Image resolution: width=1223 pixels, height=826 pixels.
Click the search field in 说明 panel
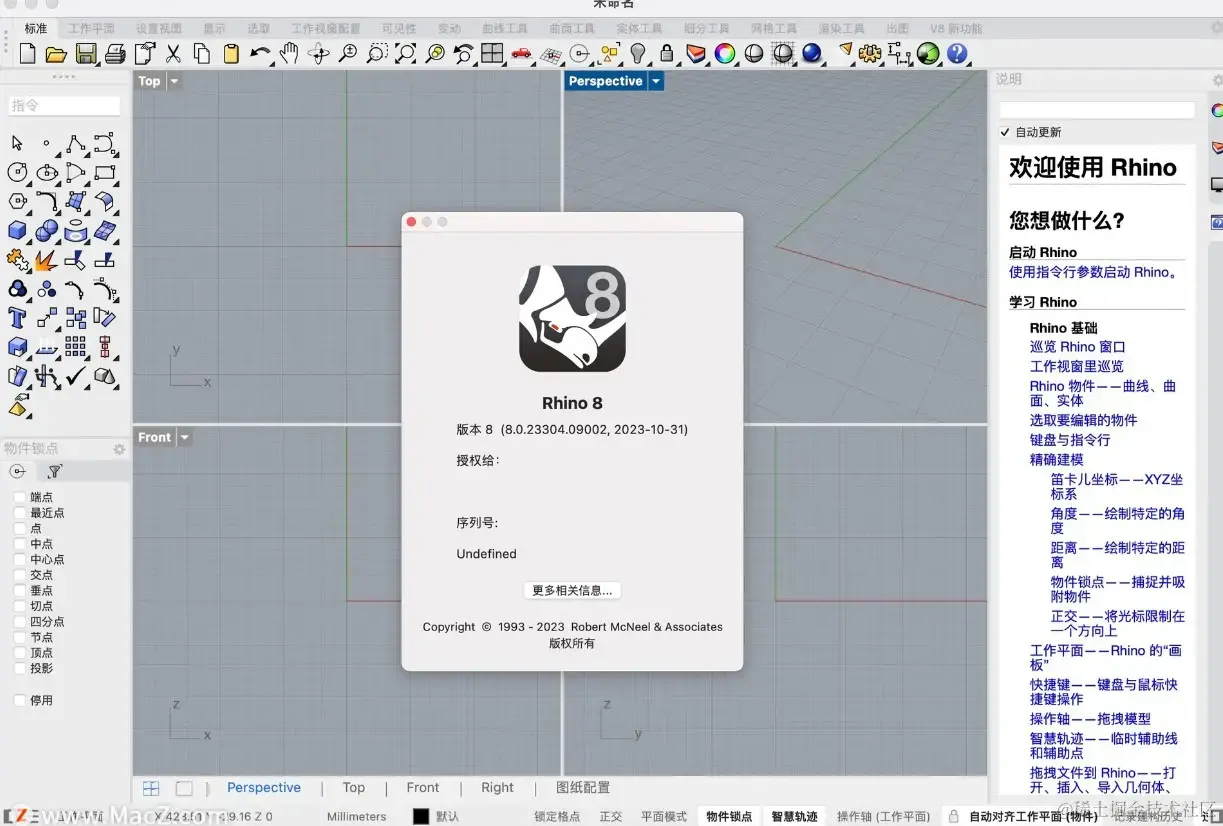[x=1097, y=110]
